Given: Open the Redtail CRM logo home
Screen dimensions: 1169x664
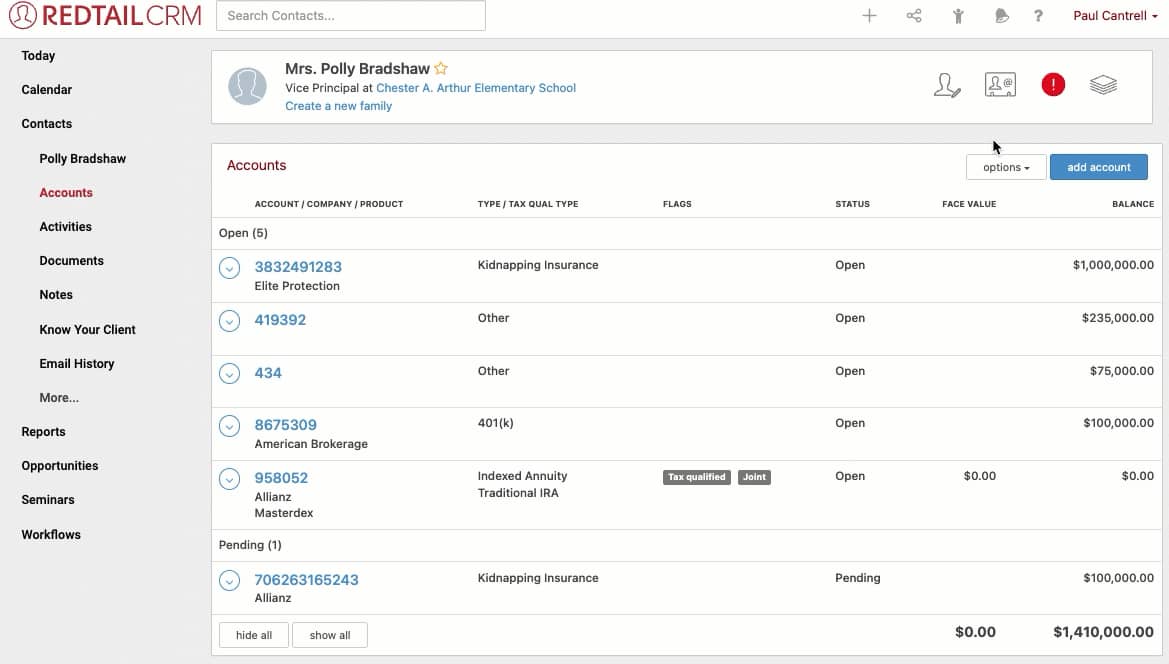Looking at the screenshot, I should [105, 16].
